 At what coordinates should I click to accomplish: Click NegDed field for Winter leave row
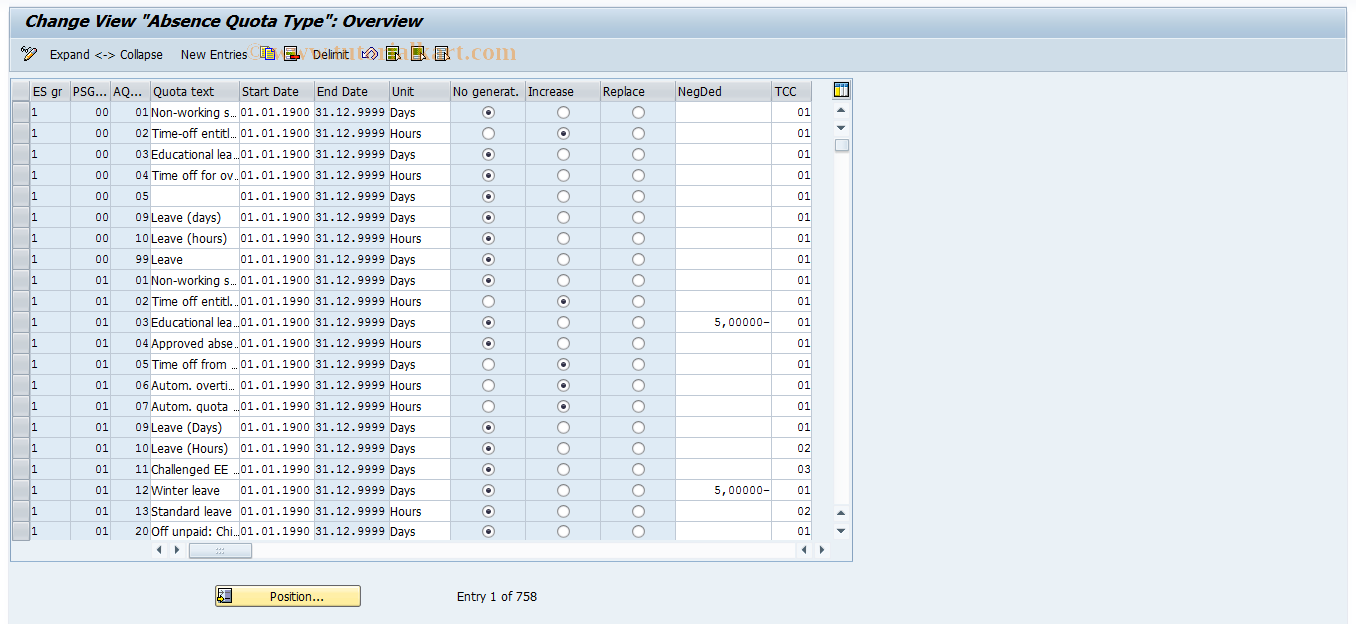[x=723, y=490]
